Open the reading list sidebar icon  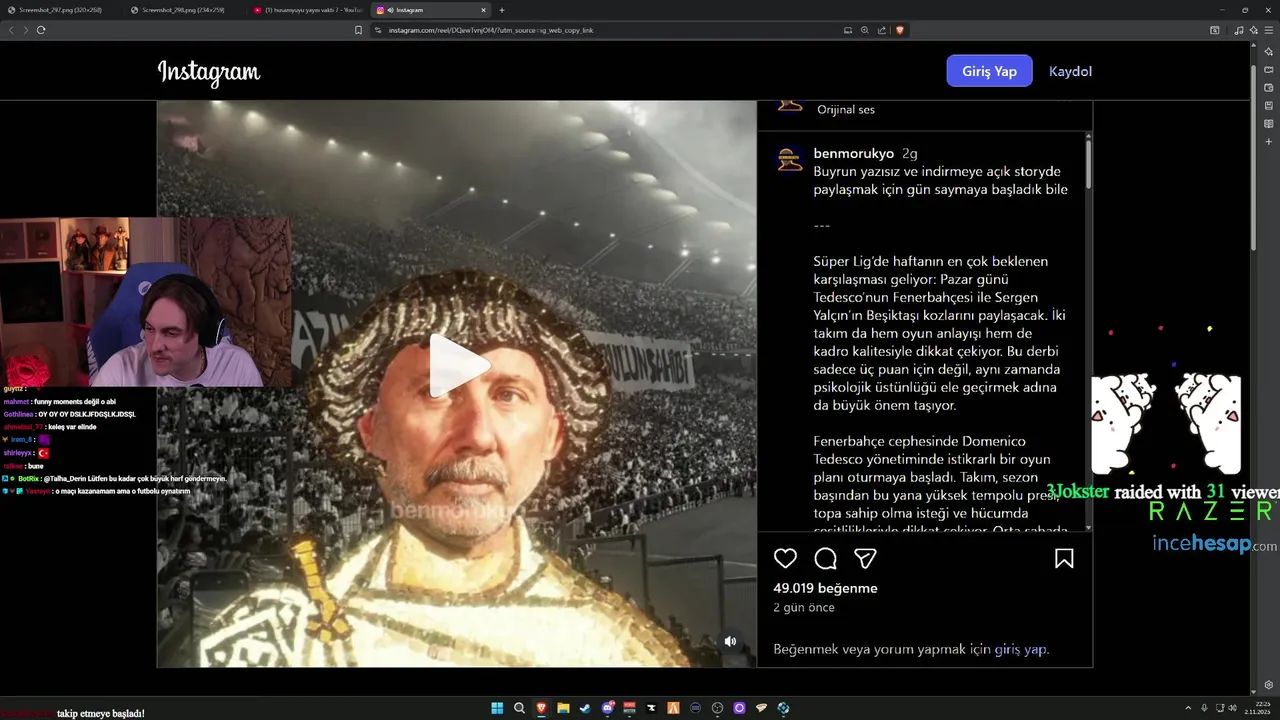(1269, 123)
